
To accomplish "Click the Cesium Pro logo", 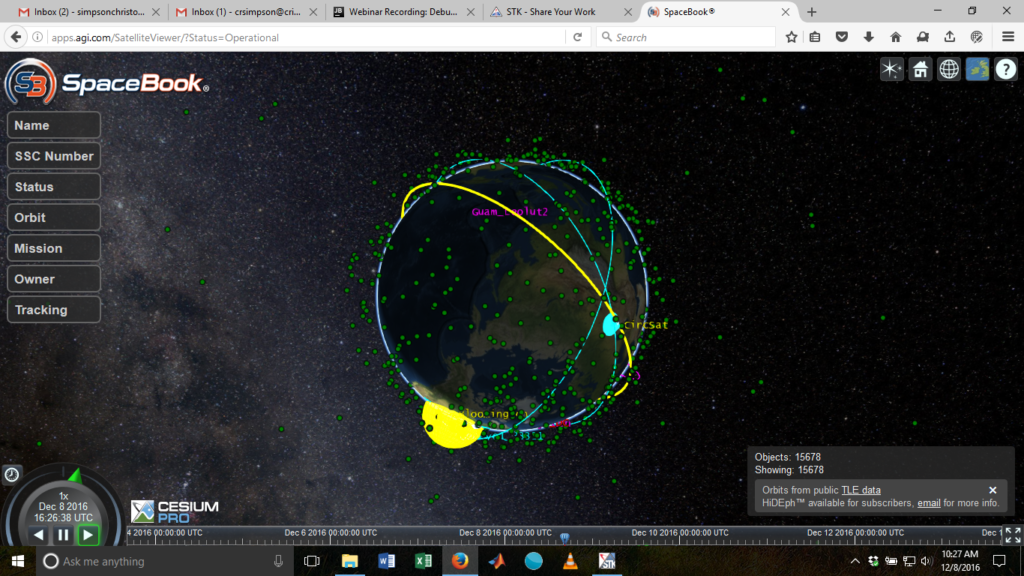I will [173, 509].
